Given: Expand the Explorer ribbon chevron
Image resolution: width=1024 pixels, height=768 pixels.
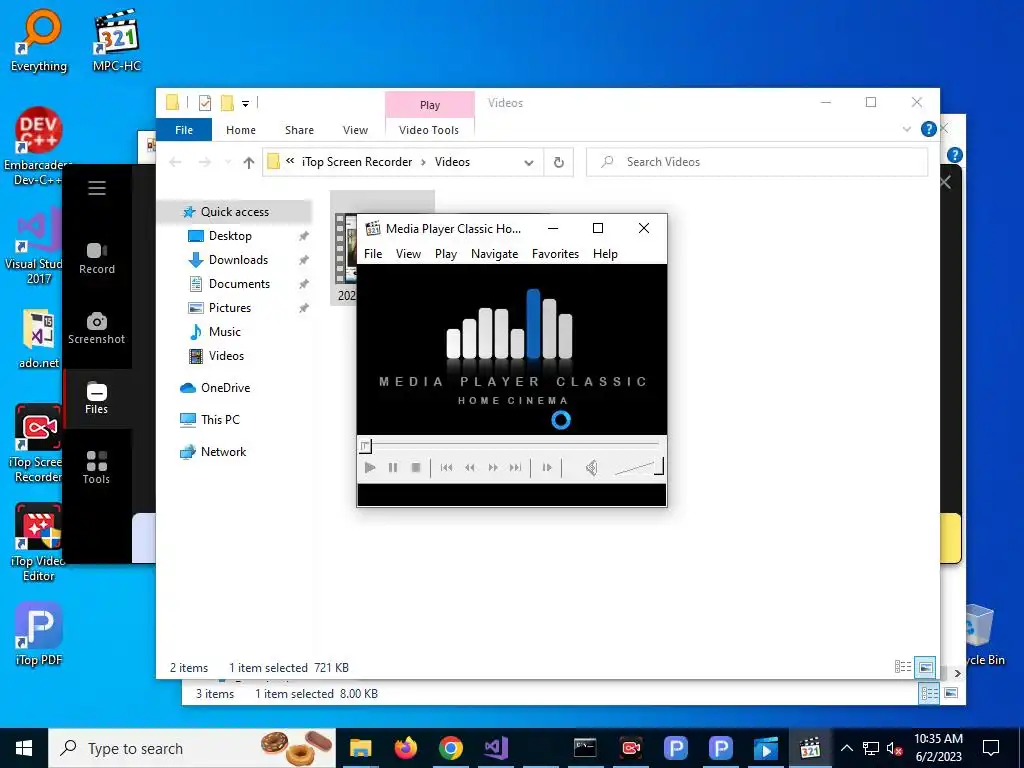Looking at the screenshot, I should (906, 129).
